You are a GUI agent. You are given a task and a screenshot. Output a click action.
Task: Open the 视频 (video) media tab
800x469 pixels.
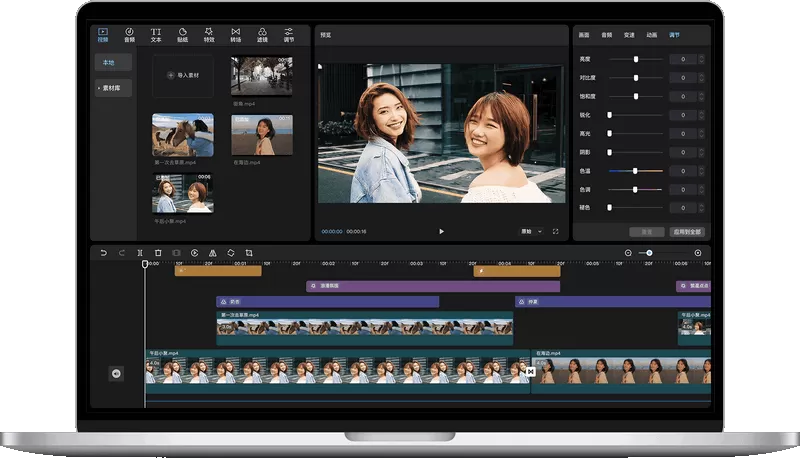103,35
